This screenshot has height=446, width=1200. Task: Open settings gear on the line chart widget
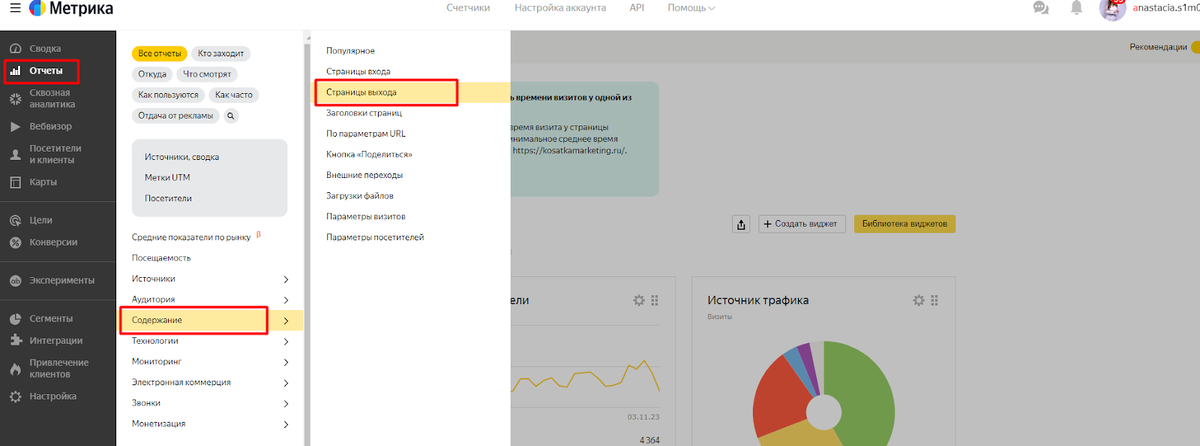(x=639, y=300)
